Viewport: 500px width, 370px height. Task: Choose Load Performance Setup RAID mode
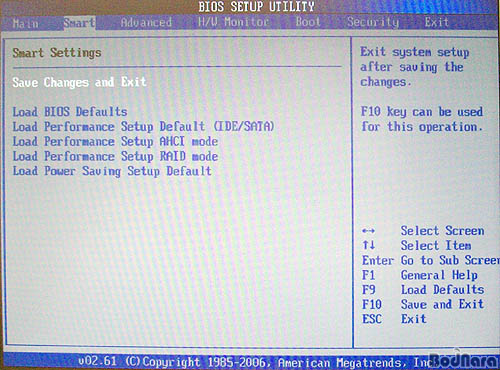pyautogui.click(x=115, y=156)
